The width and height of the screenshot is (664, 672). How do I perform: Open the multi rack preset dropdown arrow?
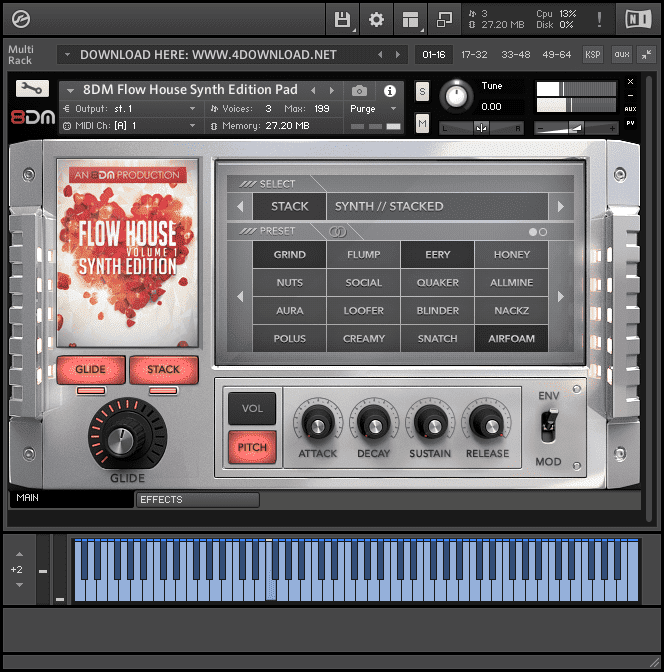pyautogui.click(x=67, y=54)
